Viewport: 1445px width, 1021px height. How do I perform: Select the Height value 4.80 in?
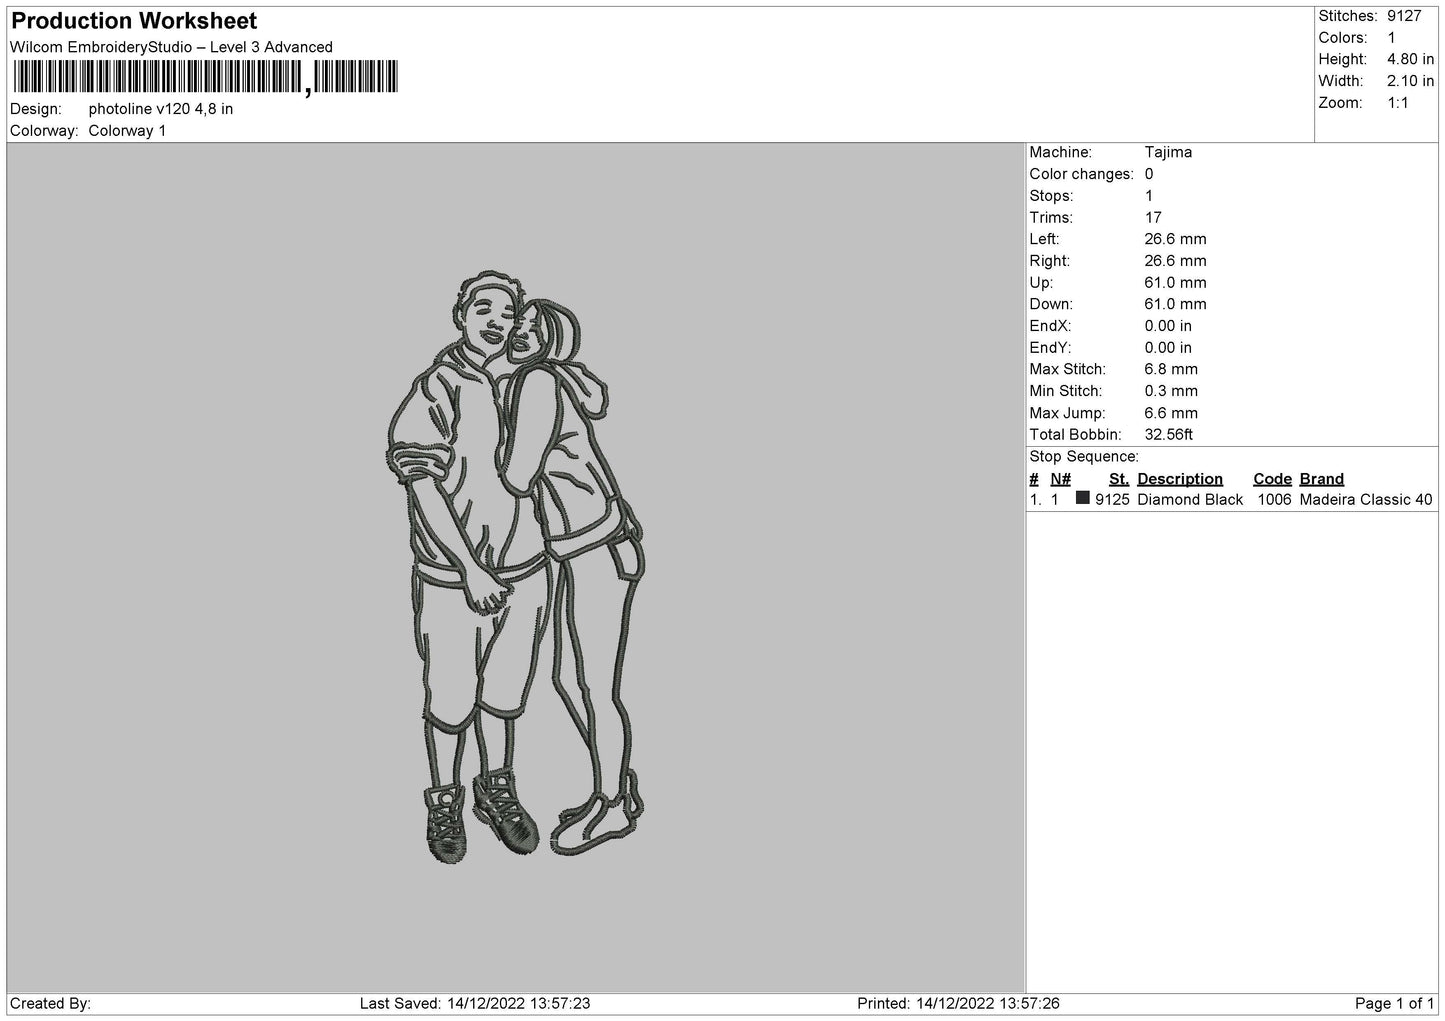pos(1410,60)
